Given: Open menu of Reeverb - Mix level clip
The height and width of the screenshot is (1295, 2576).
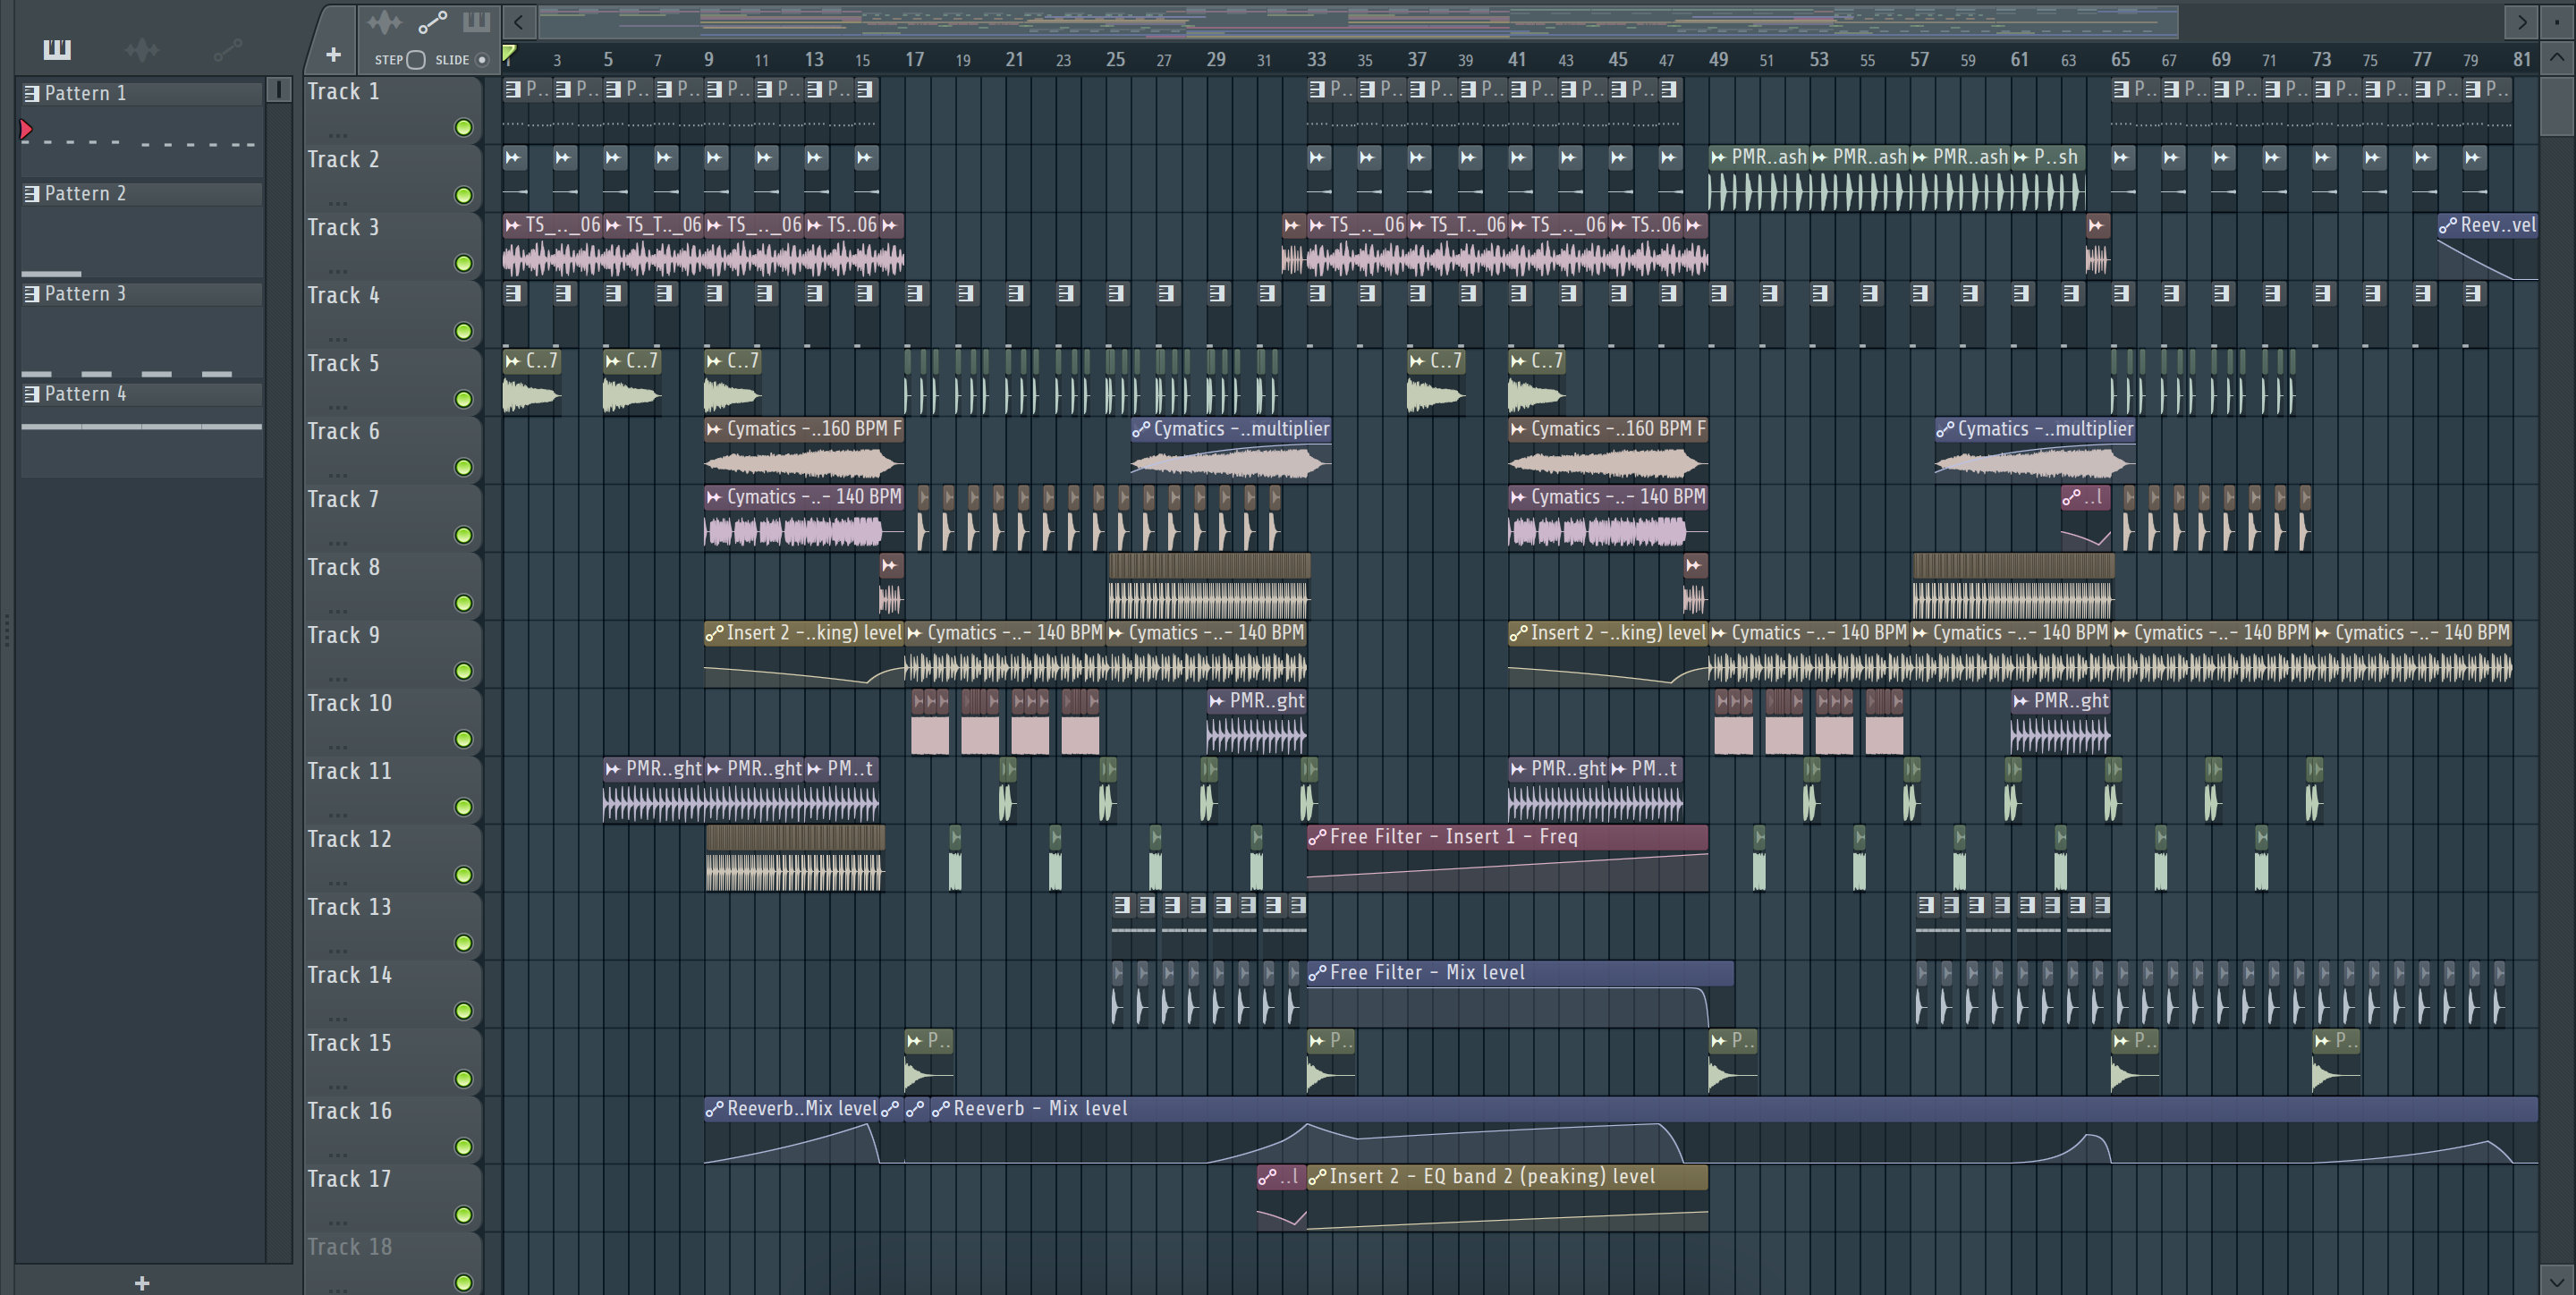Looking at the screenshot, I should [x=941, y=1109].
